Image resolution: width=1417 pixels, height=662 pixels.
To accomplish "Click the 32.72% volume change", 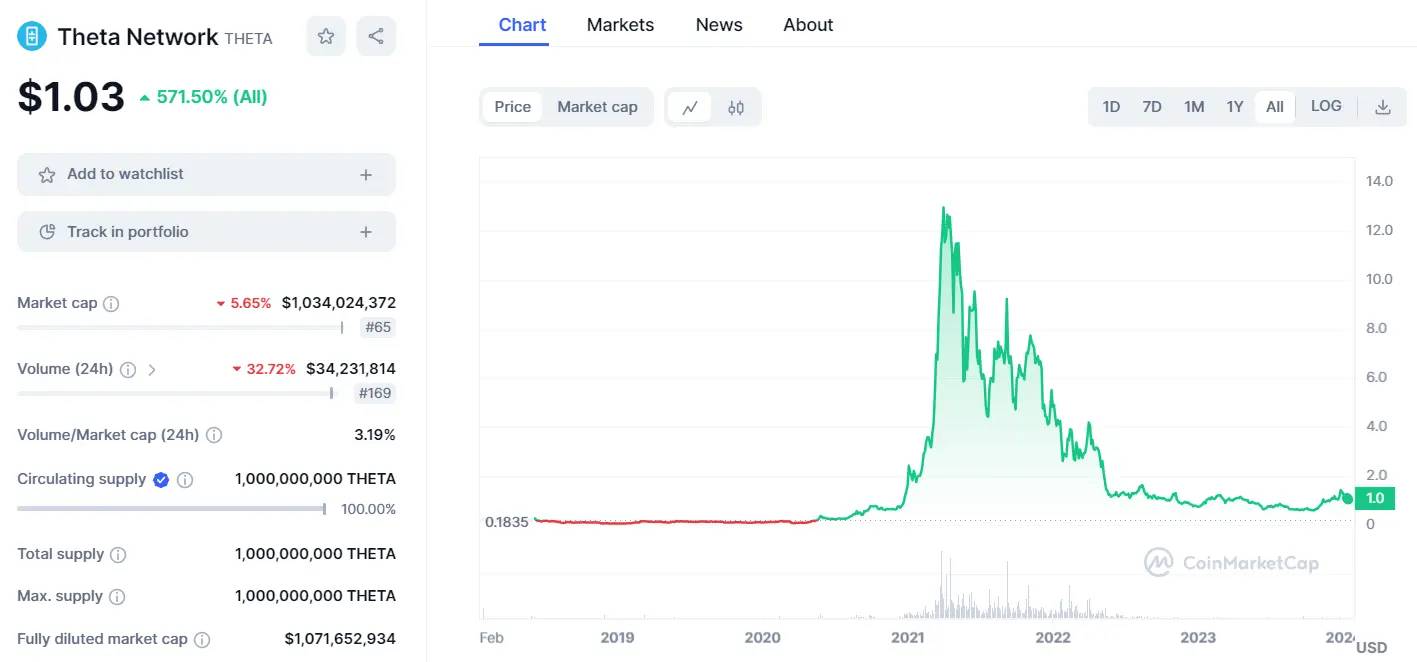I will pos(264,369).
